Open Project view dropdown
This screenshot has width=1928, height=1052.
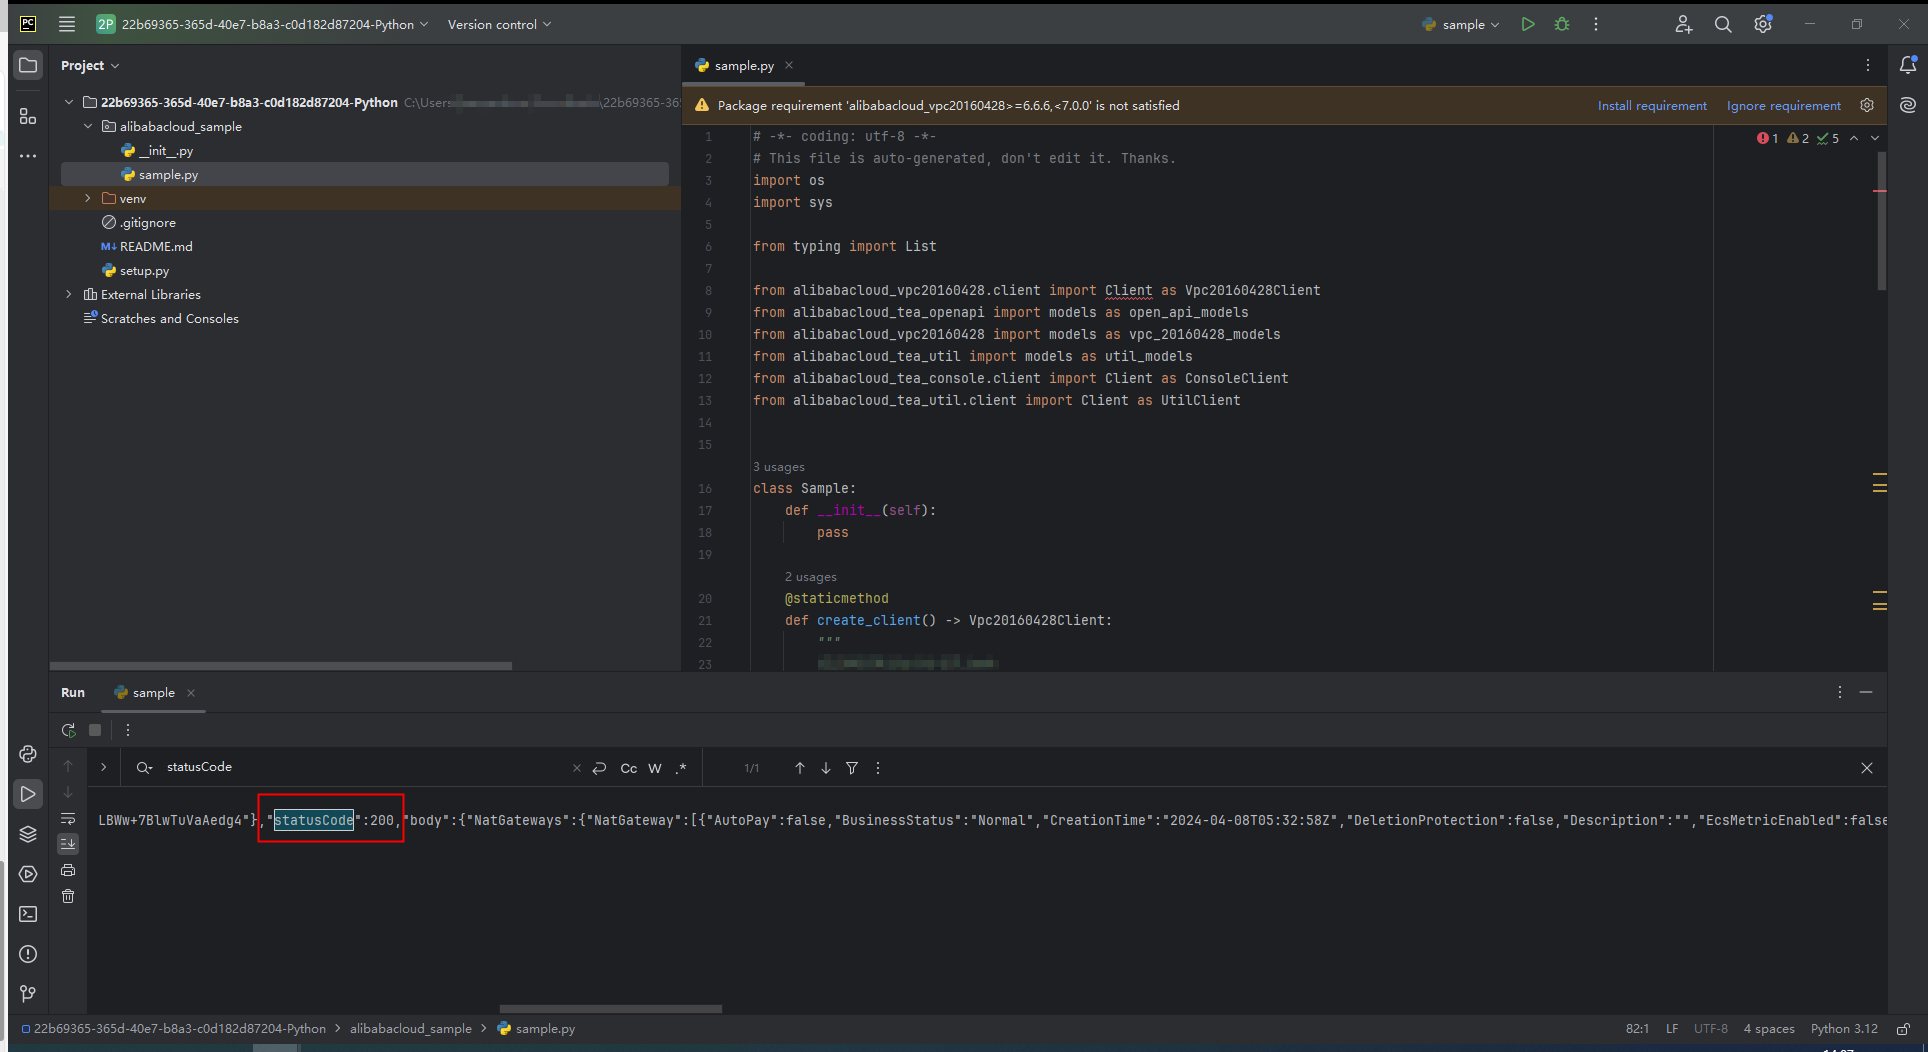(90, 65)
